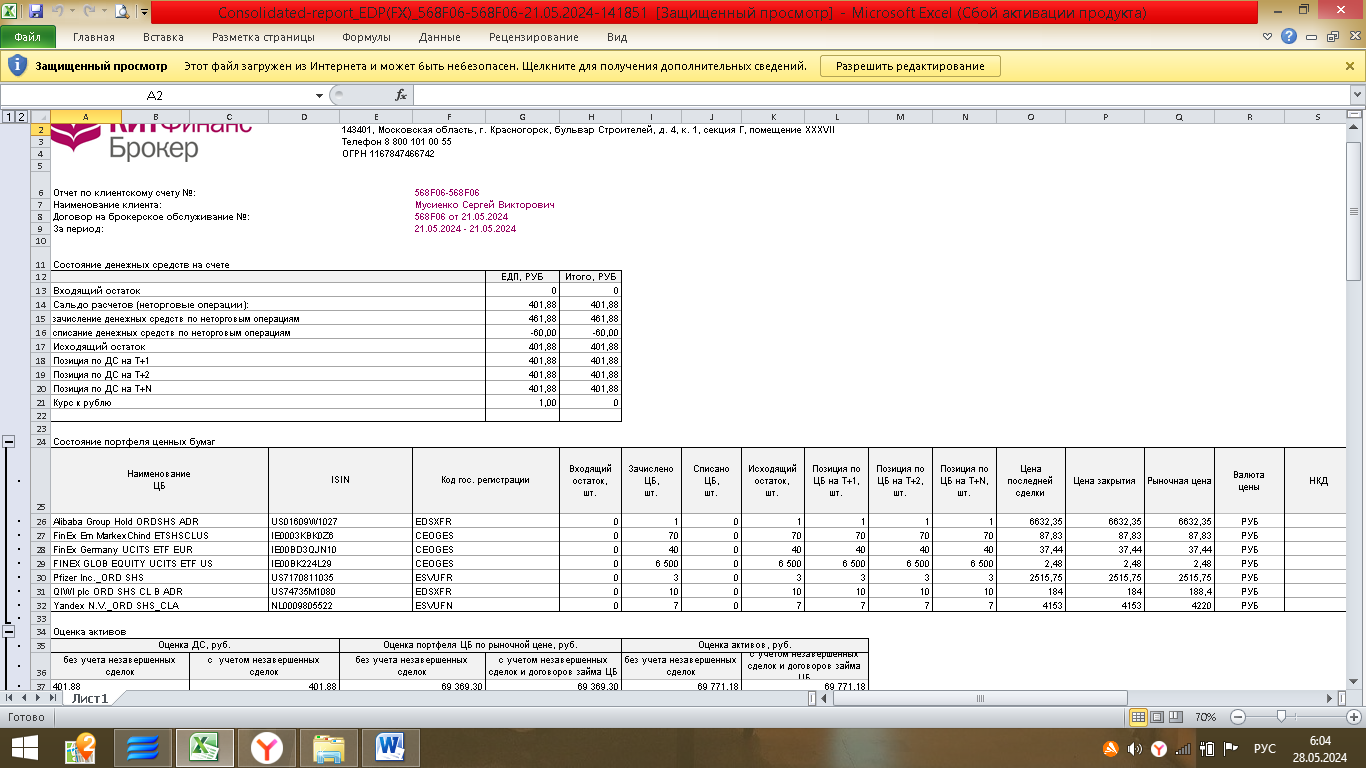The image size is (1366, 768).
Task: Expand the formula bar
Action: pos(1356,95)
